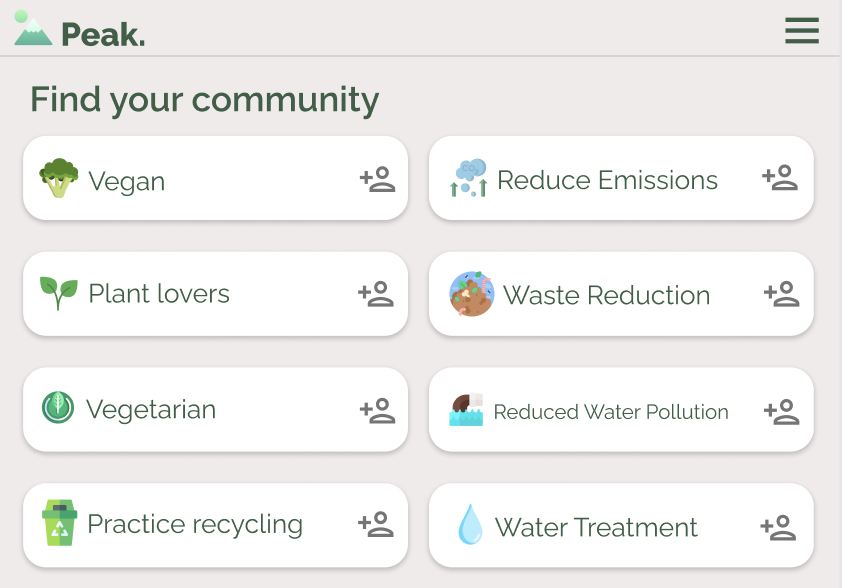Click the blue water droplet icon
Viewport: 842px width, 588px height.
click(x=470, y=524)
